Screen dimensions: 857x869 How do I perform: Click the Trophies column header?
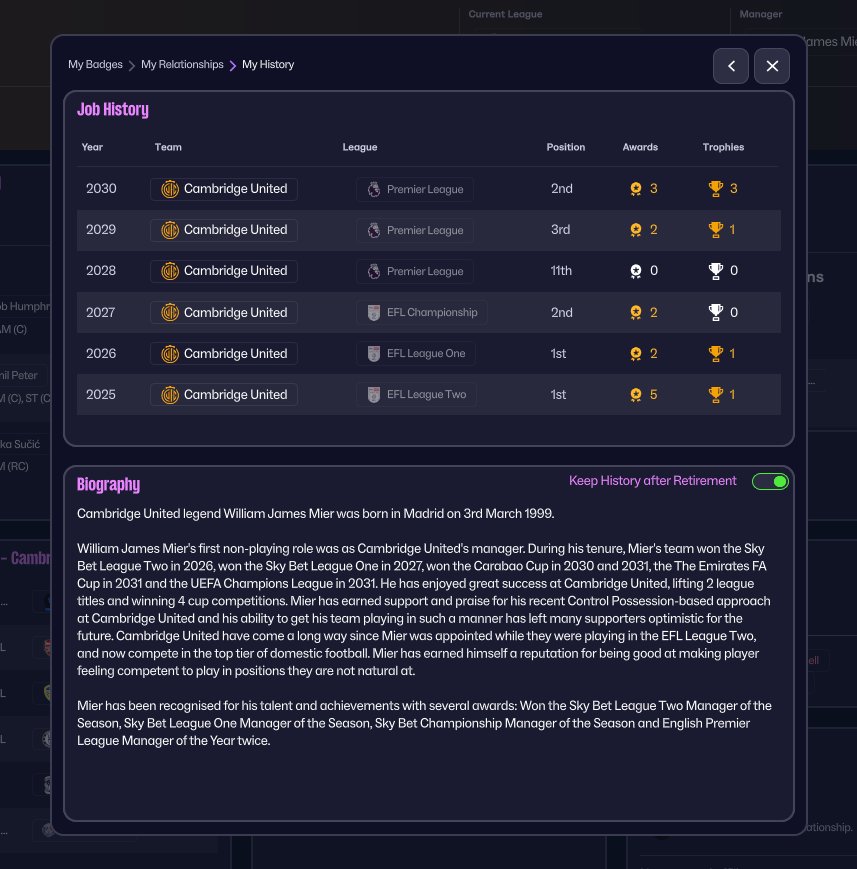pos(723,147)
